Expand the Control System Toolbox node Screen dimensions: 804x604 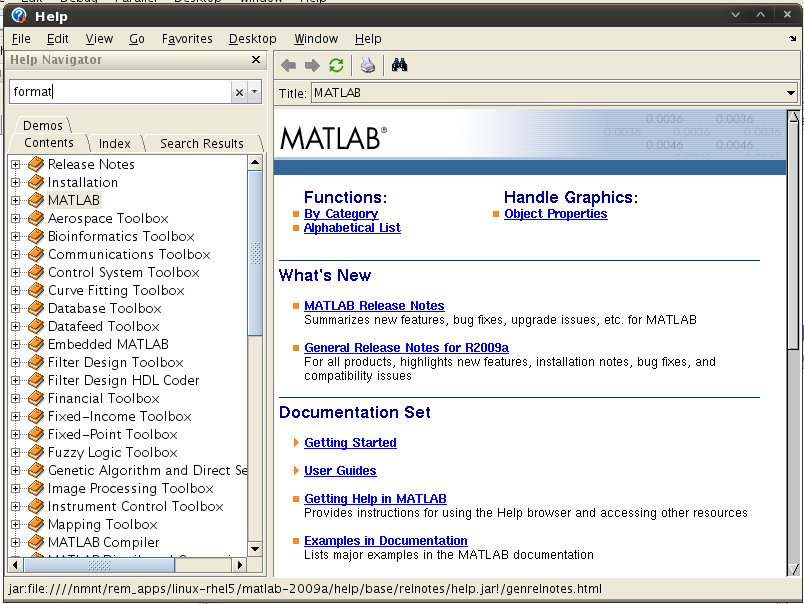(15, 272)
